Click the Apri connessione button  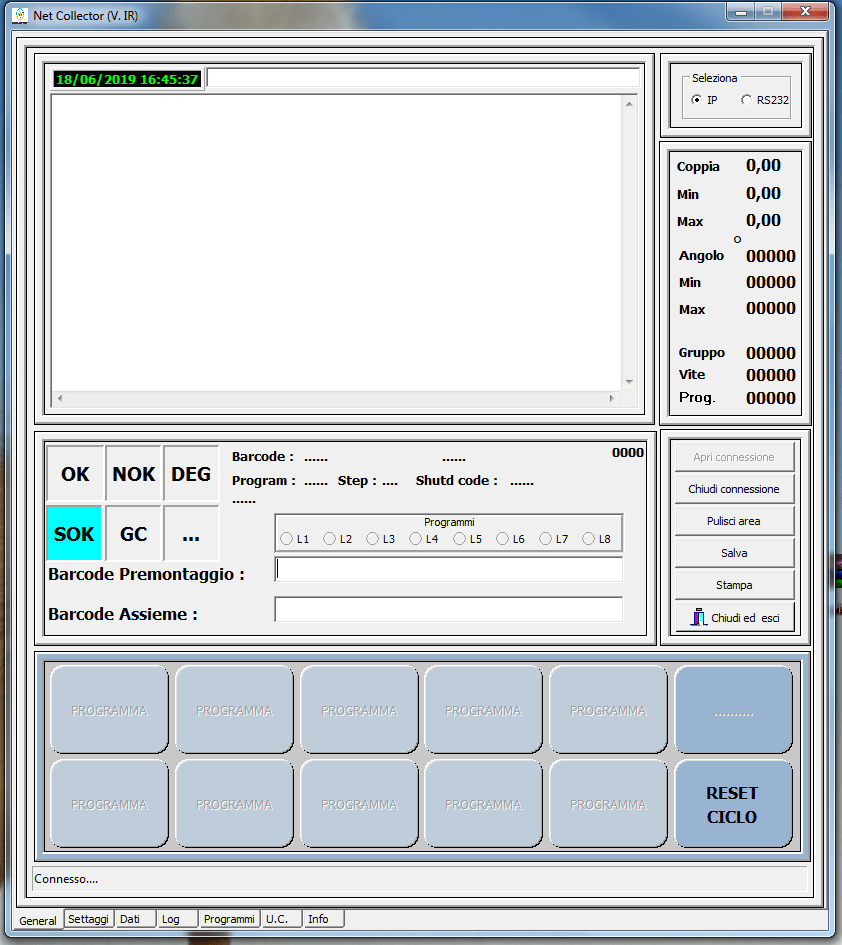(x=734, y=457)
